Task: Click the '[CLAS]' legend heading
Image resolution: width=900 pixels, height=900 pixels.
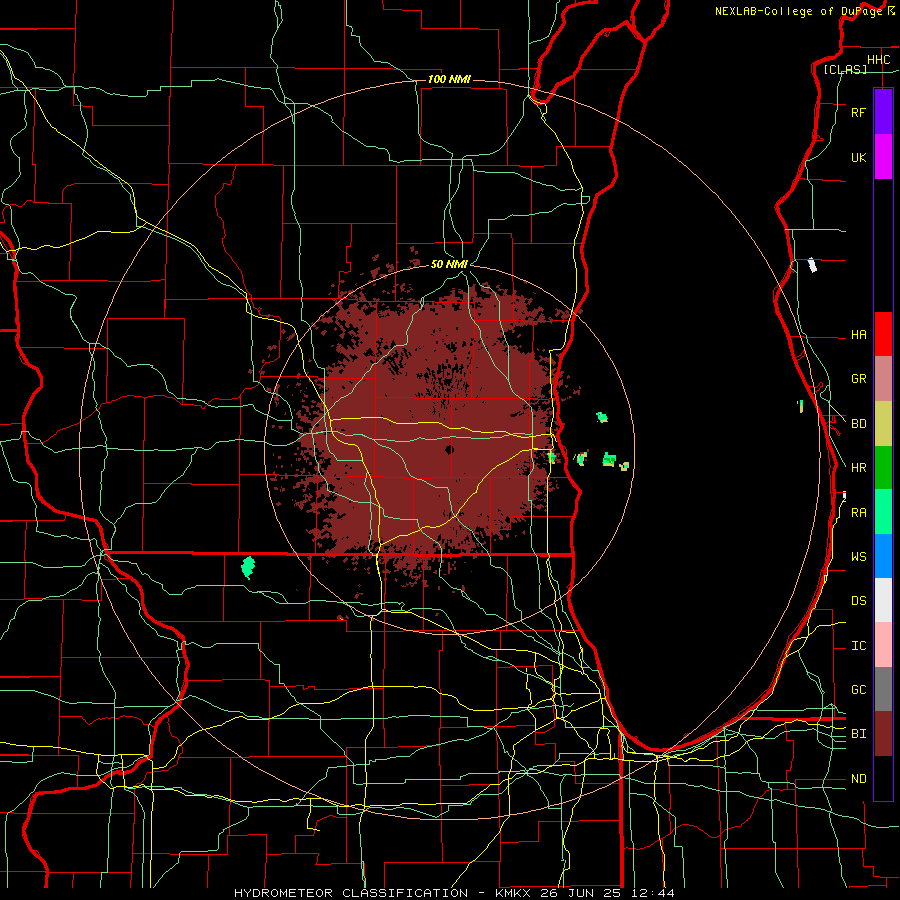Action: pyautogui.click(x=845, y=69)
